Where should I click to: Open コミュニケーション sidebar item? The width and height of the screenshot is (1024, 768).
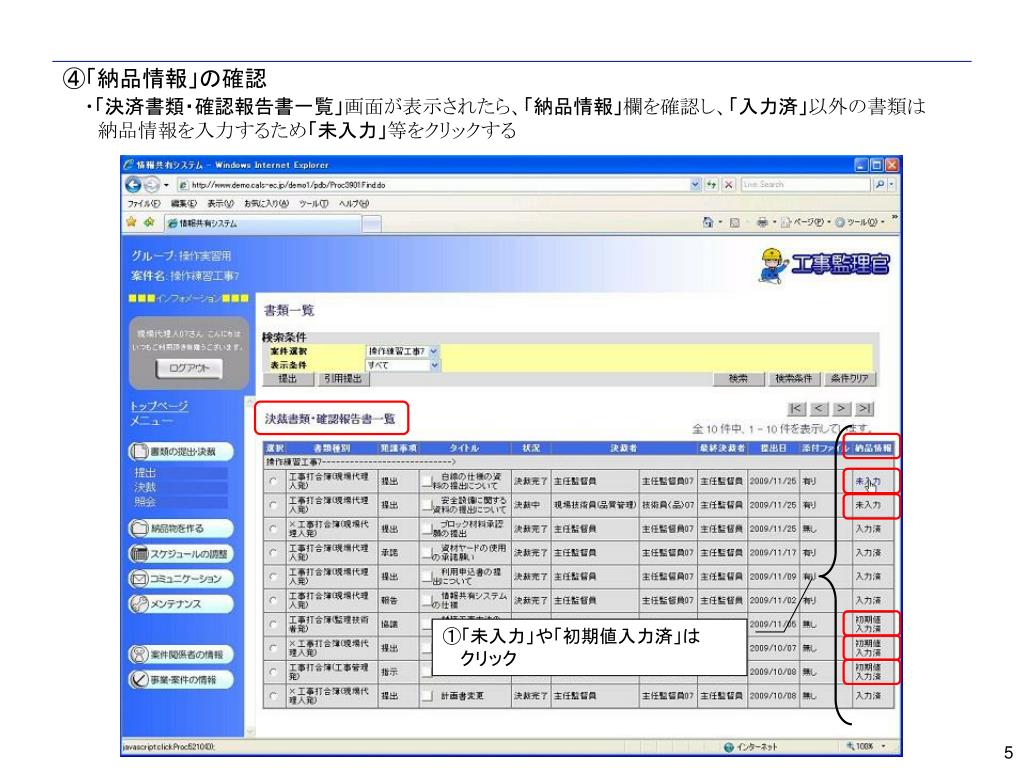click(x=181, y=579)
